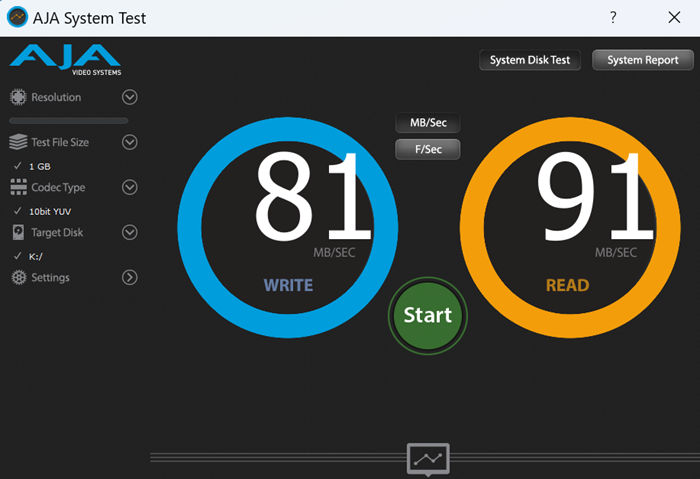This screenshot has width=700, height=479.
Task: Click the Target Disk label
Action: pos(57,233)
